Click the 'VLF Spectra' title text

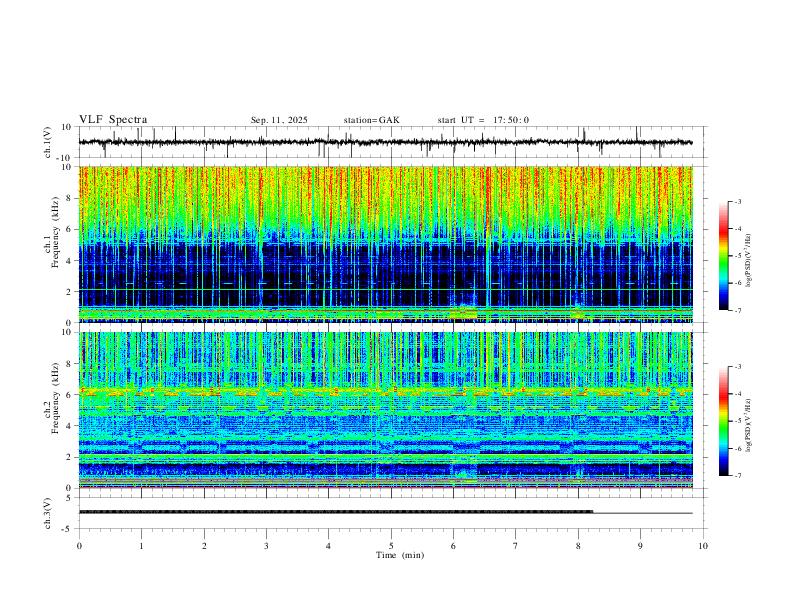(113, 120)
